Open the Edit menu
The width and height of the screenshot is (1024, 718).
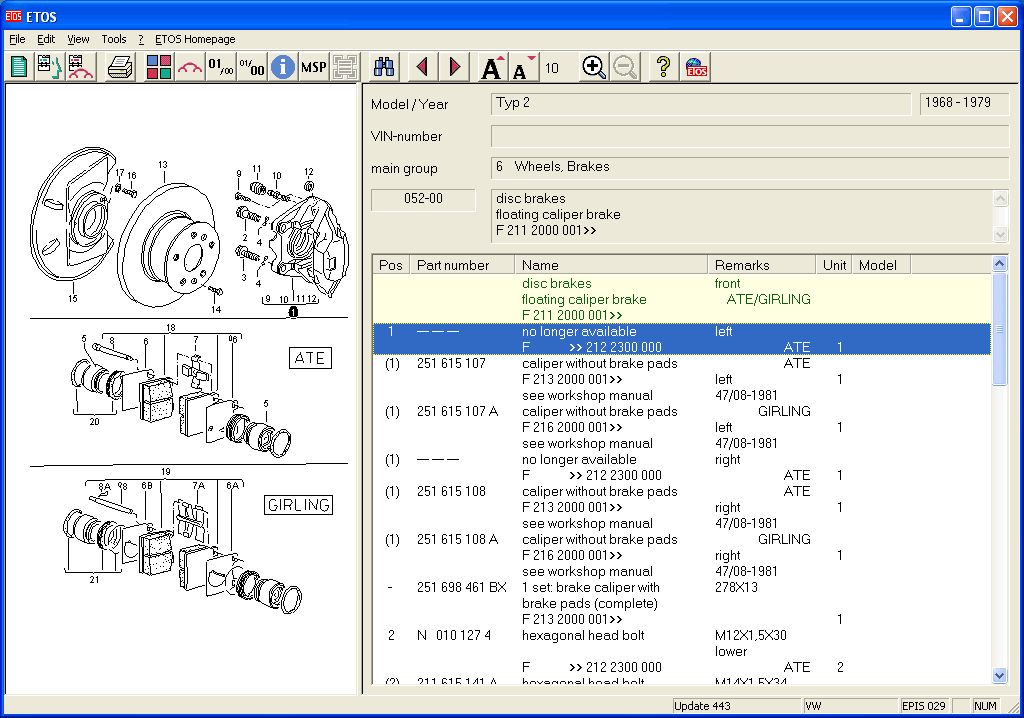[x=46, y=39]
